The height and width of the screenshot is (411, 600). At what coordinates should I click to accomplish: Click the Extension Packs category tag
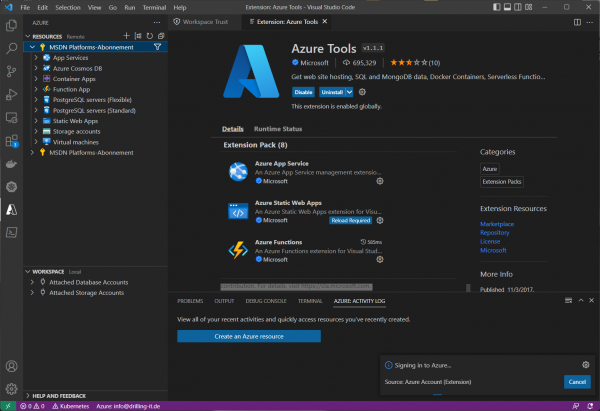click(x=502, y=182)
